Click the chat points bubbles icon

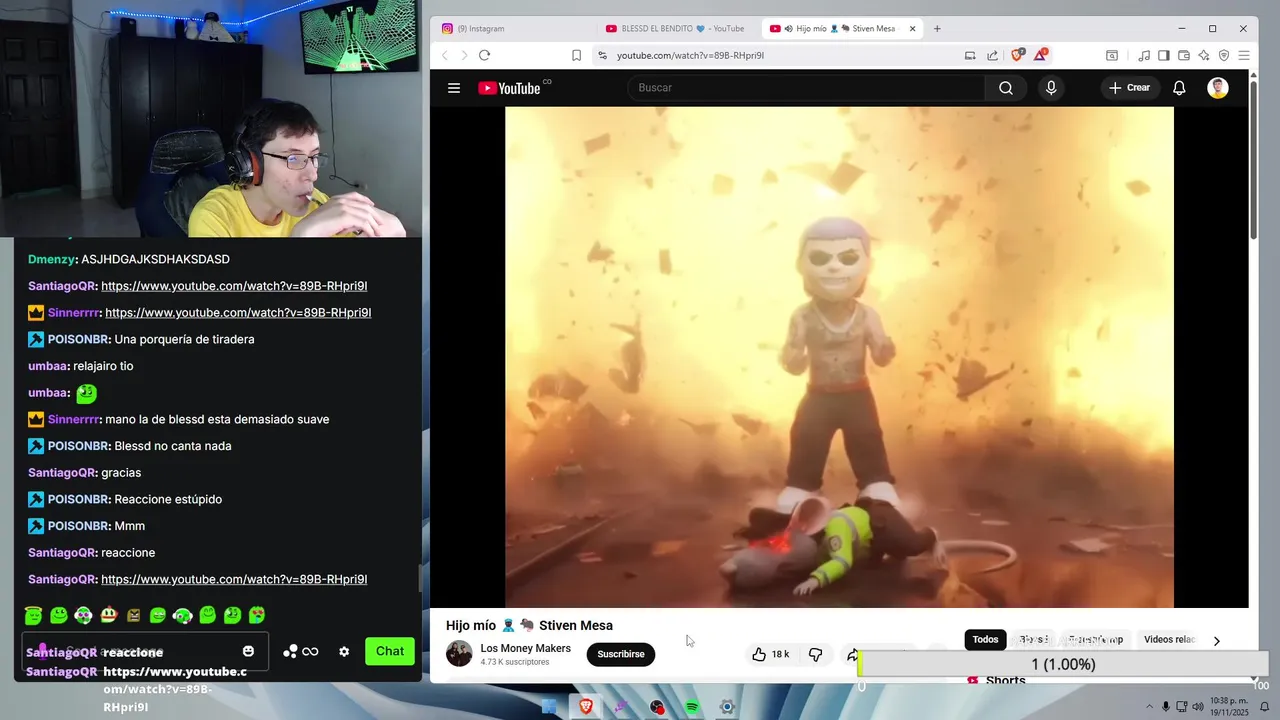coord(290,651)
